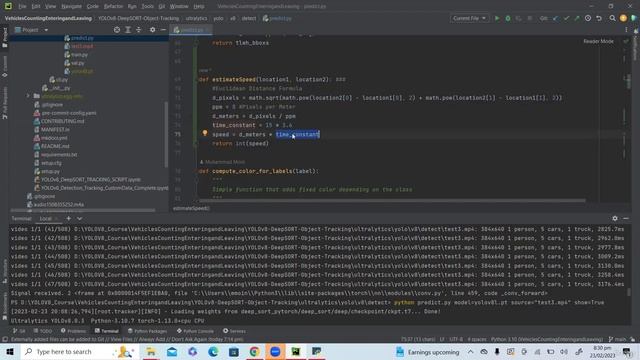The height and width of the screenshot is (360, 640).
Task: Open Notifications tool window on right sidebar
Action: (636, 45)
